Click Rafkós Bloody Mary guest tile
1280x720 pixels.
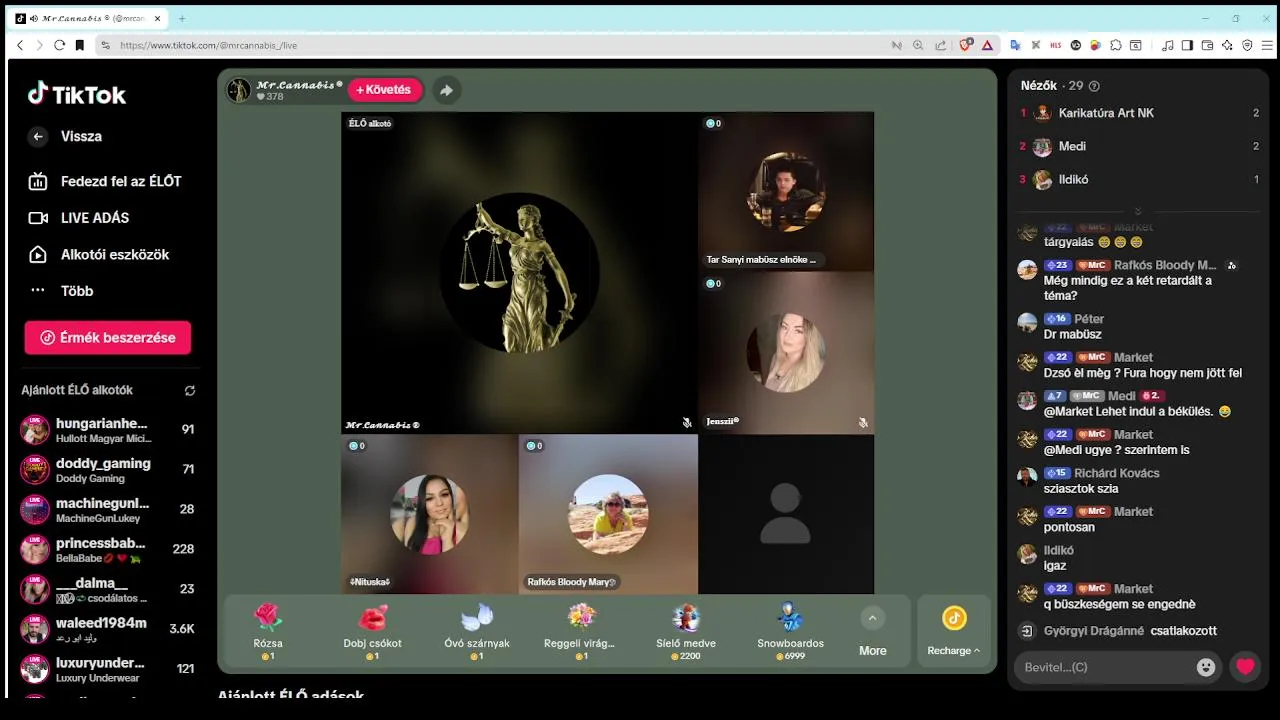(x=608, y=514)
